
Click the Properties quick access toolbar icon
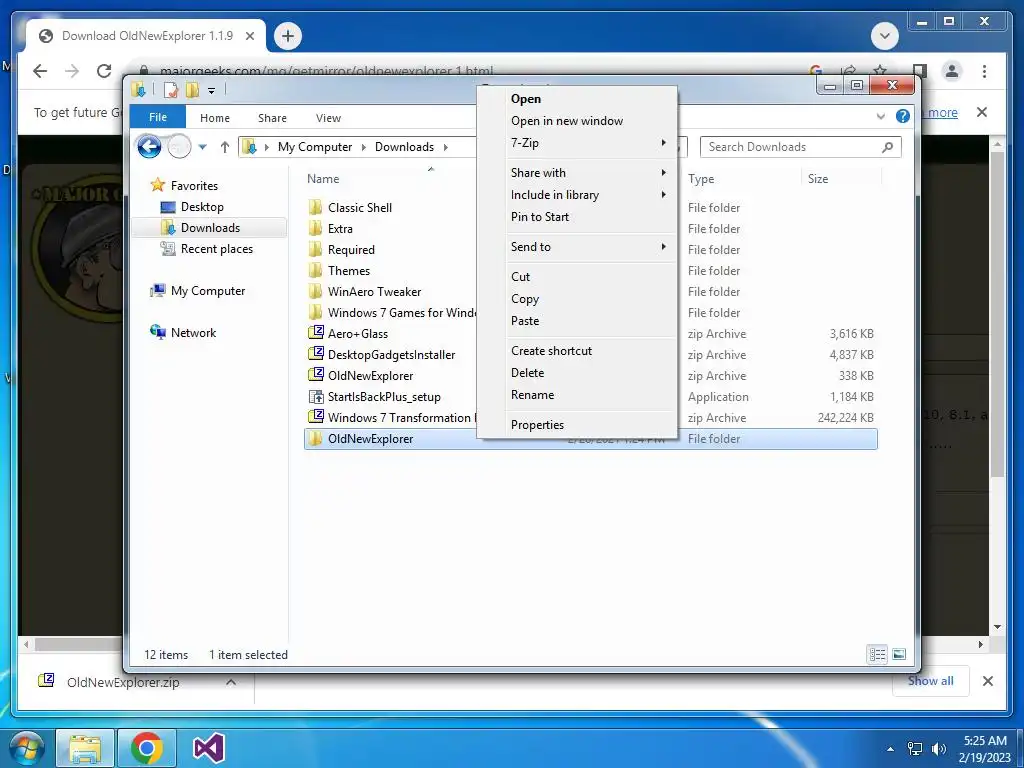click(x=171, y=89)
